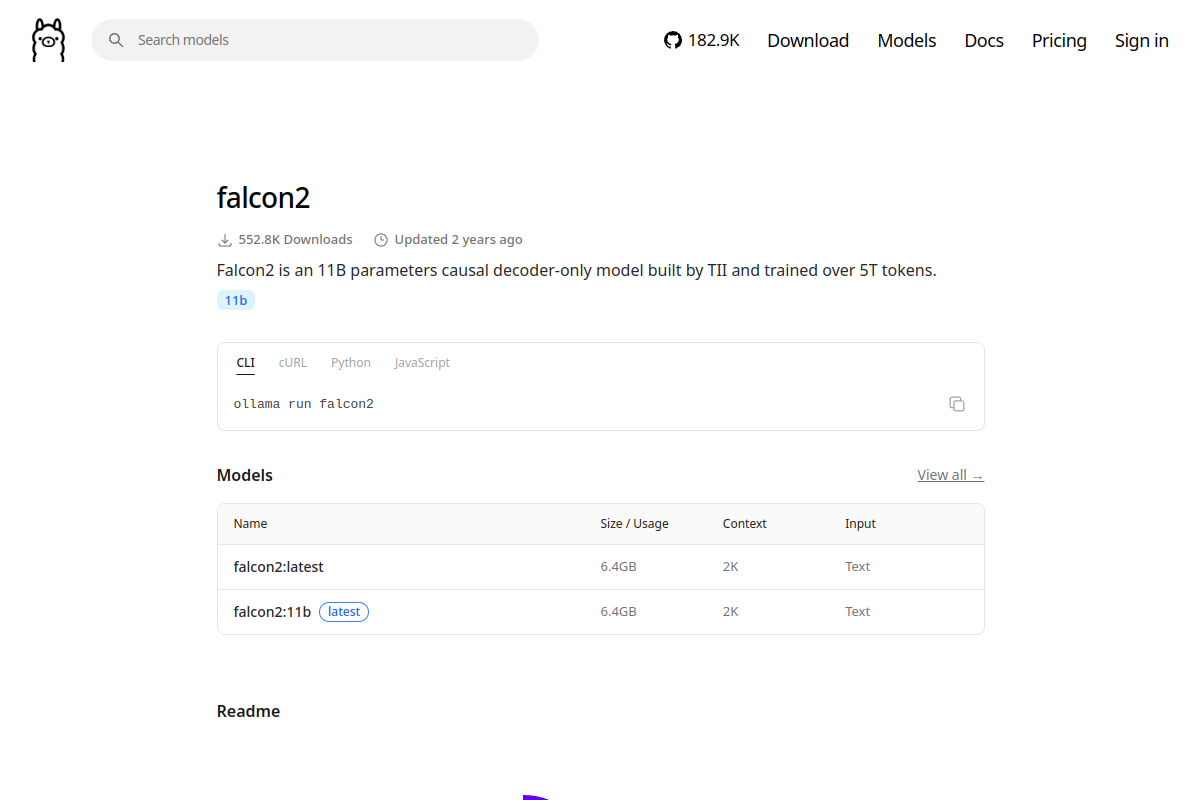Click 2K context in falcon2:latest row
1200x800 pixels.
coord(731,567)
